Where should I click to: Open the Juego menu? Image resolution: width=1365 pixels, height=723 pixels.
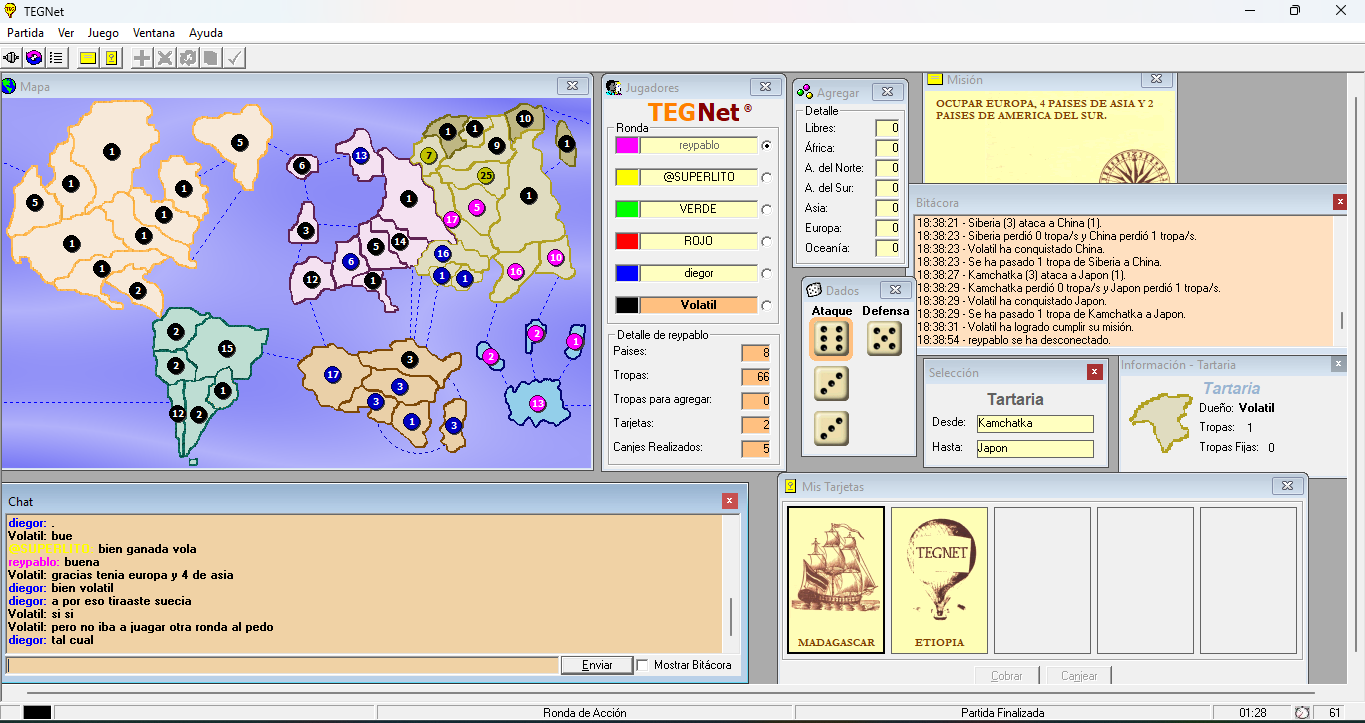pyautogui.click(x=103, y=33)
